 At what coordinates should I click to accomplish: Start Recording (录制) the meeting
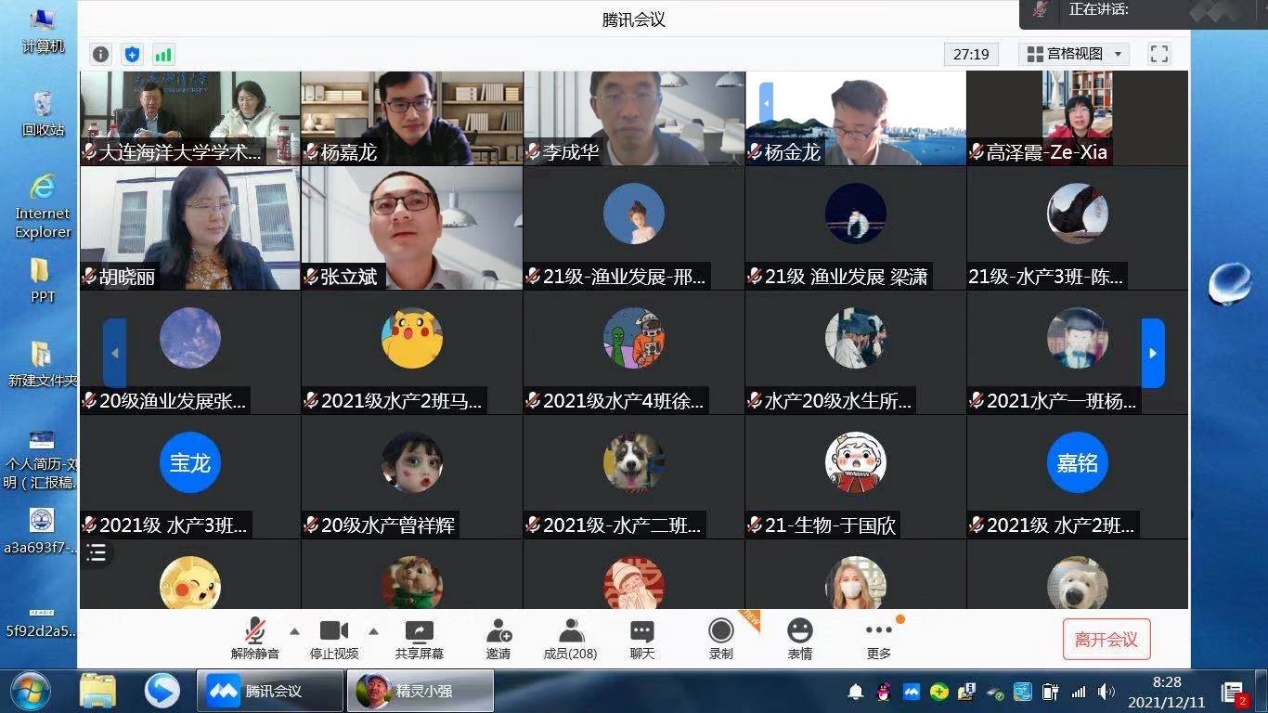[720, 638]
